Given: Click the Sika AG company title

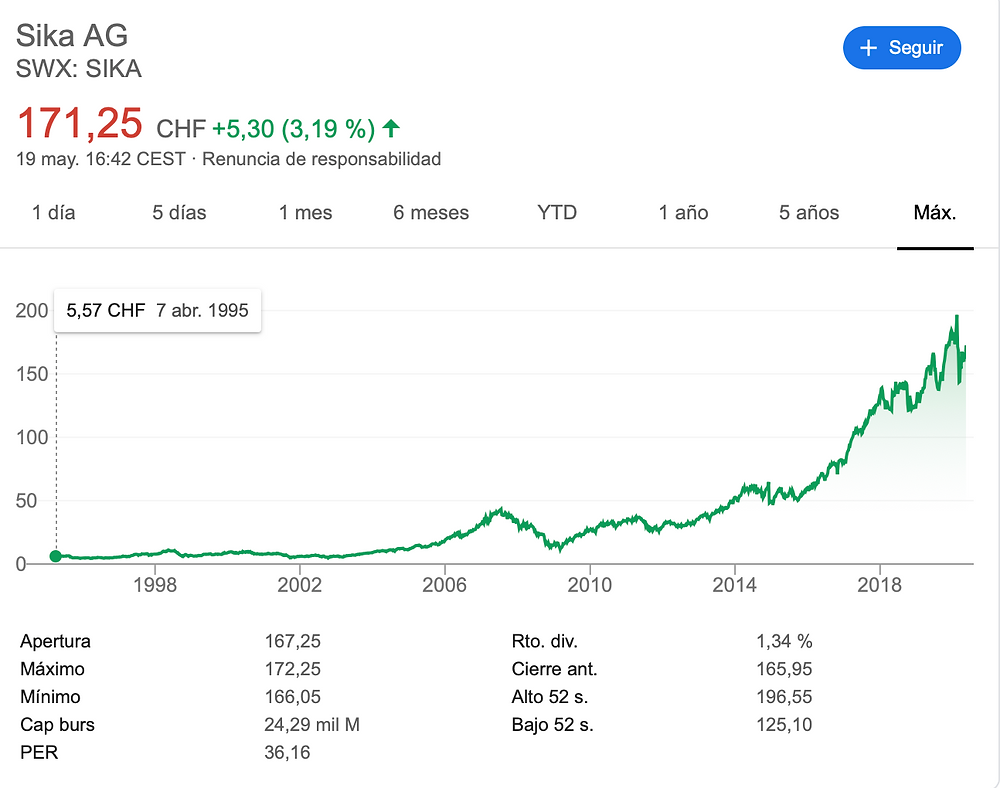Looking at the screenshot, I should pos(72,35).
